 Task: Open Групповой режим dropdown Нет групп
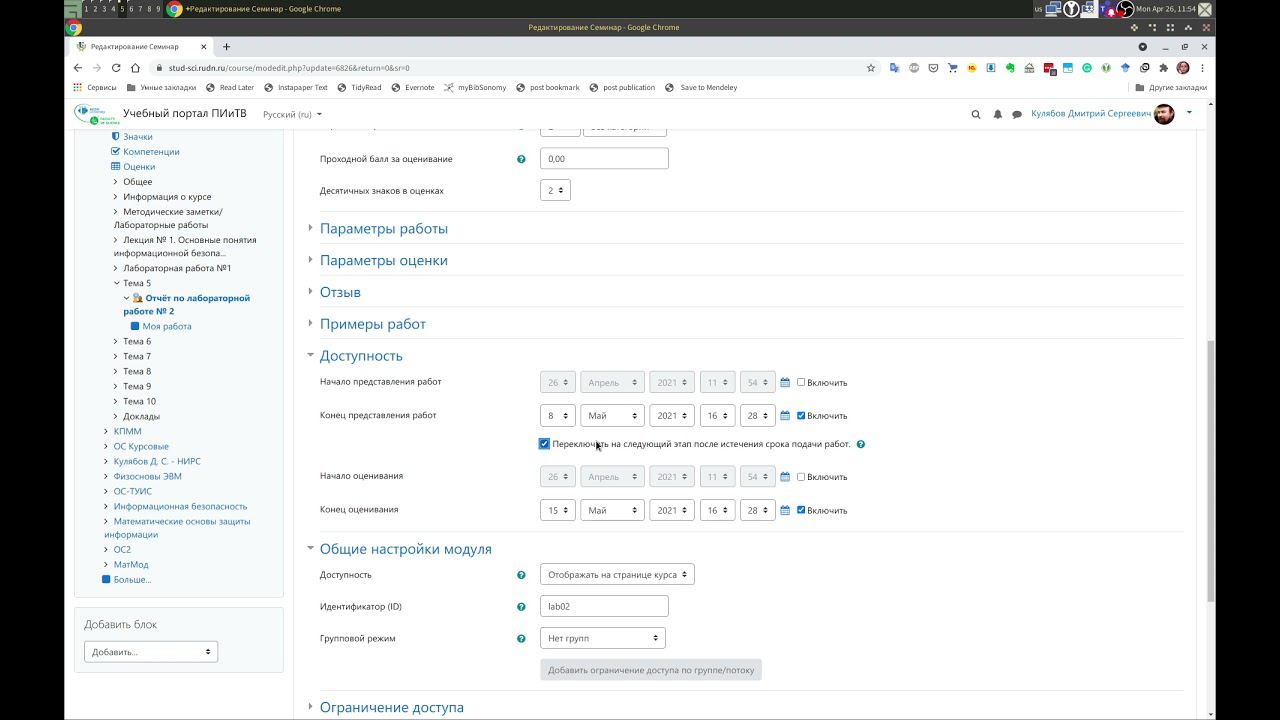click(602, 638)
